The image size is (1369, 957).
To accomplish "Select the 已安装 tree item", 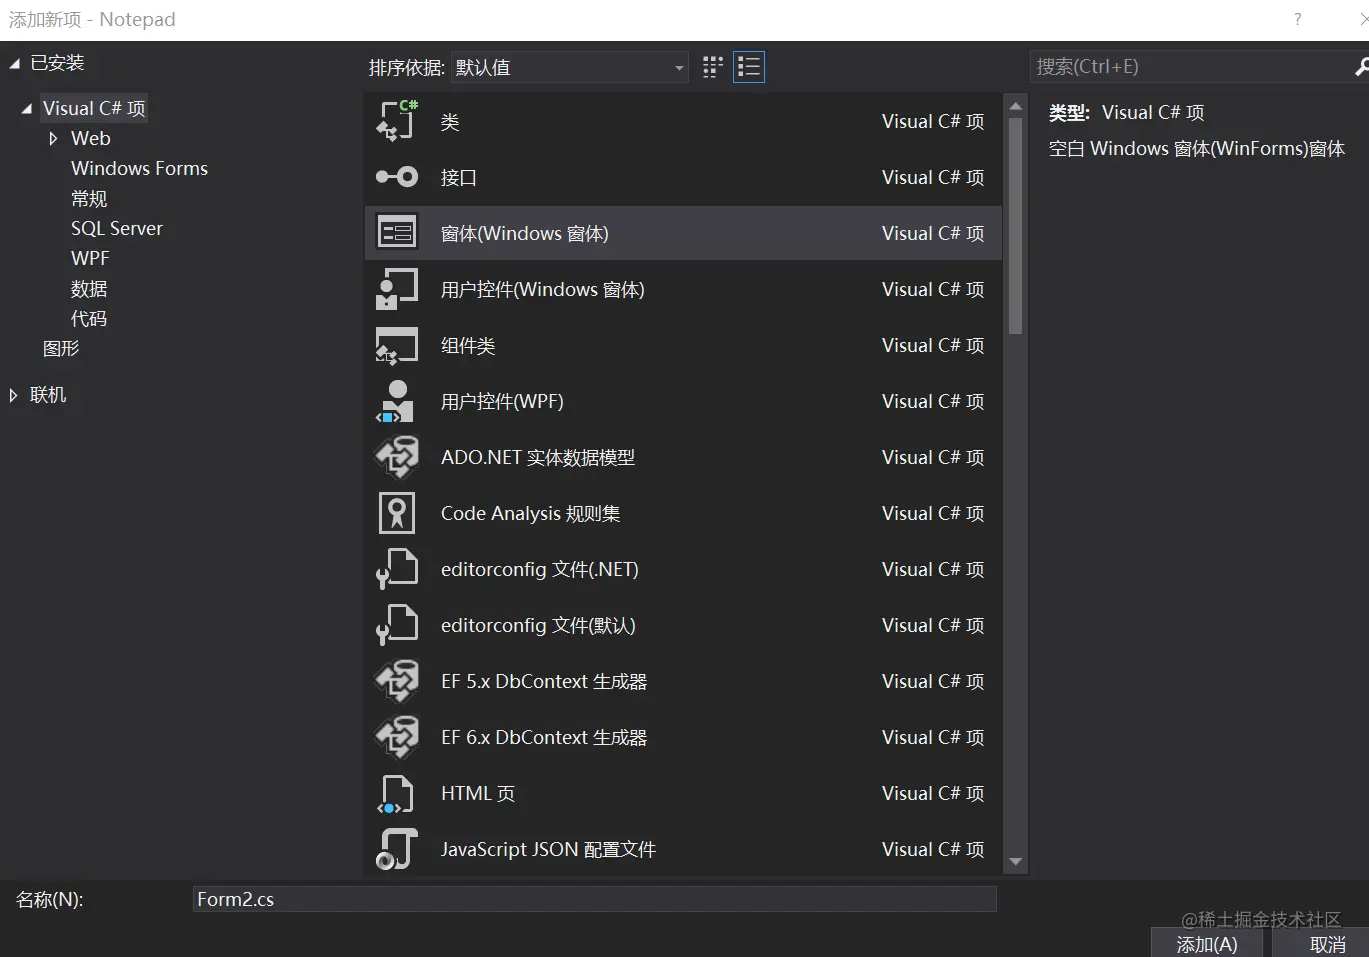I will (57, 63).
